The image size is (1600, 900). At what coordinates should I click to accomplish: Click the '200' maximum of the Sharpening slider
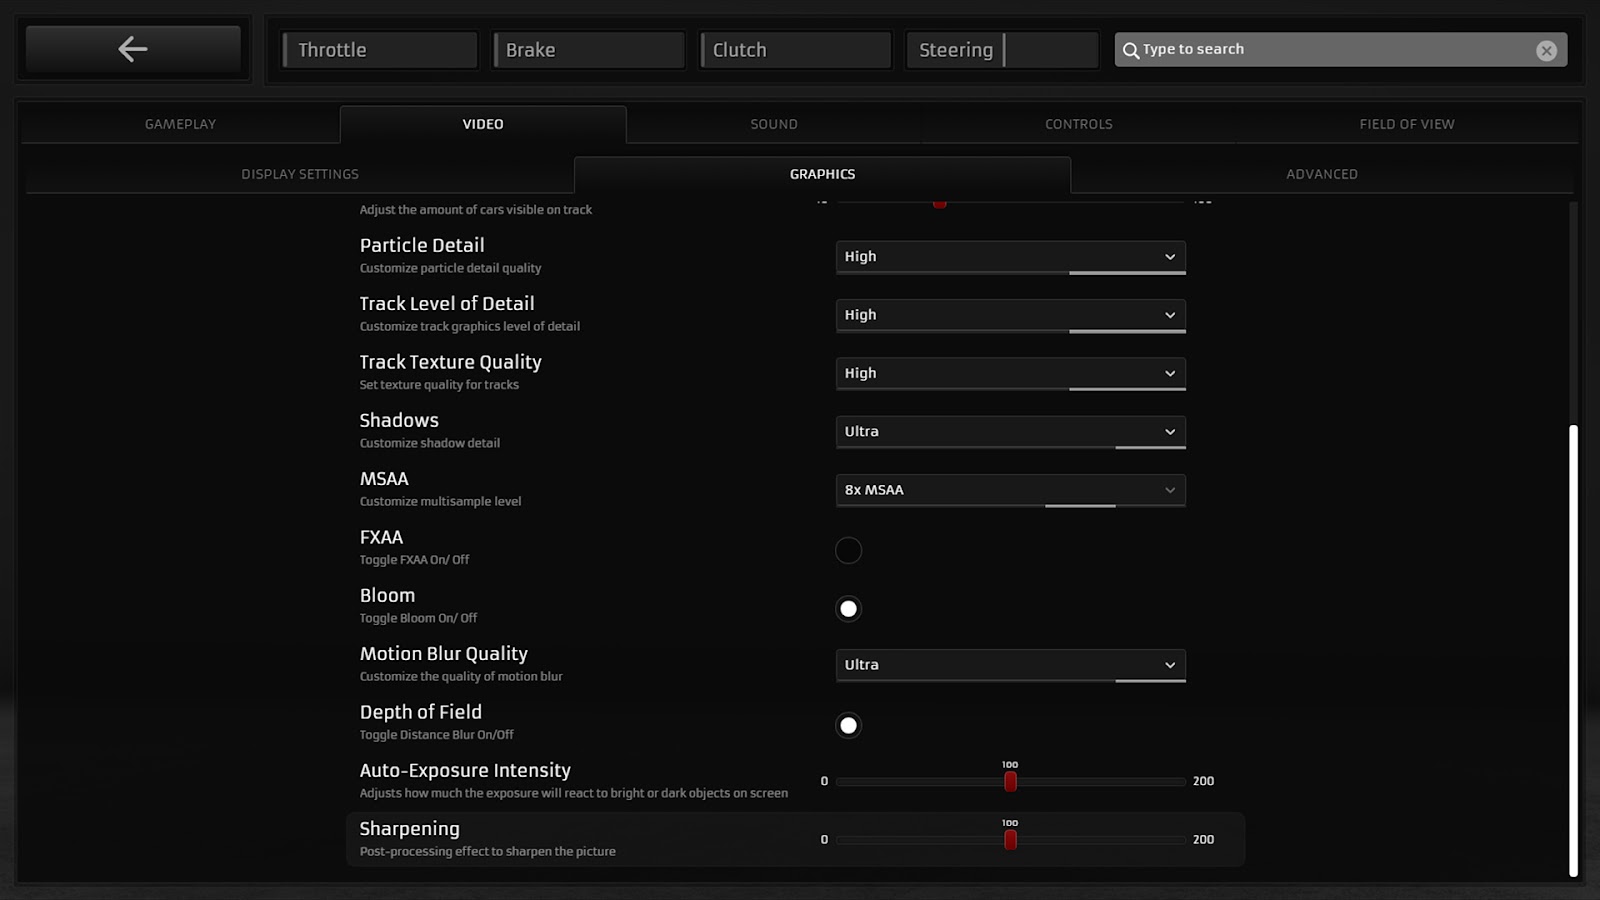(x=1203, y=840)
